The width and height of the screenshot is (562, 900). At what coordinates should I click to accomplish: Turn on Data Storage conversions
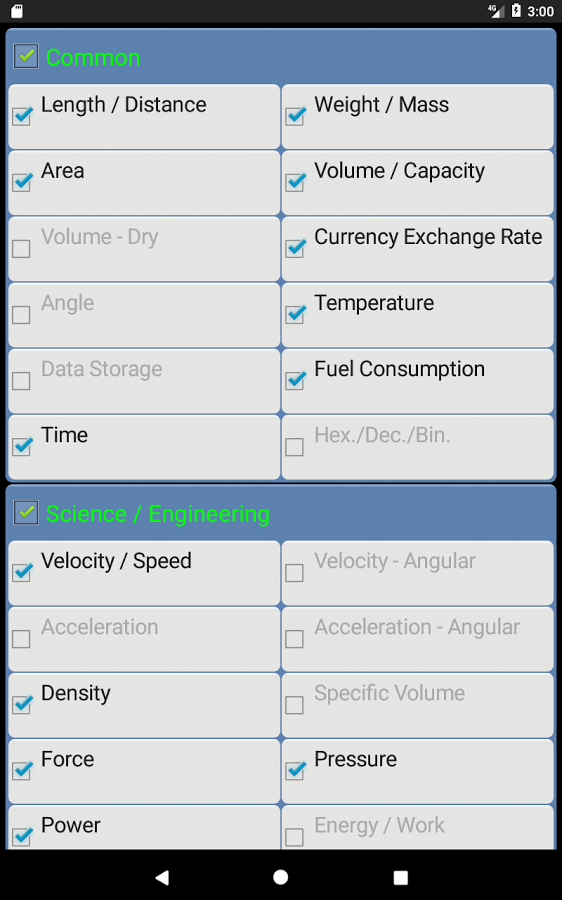click(x=21, y=381)
